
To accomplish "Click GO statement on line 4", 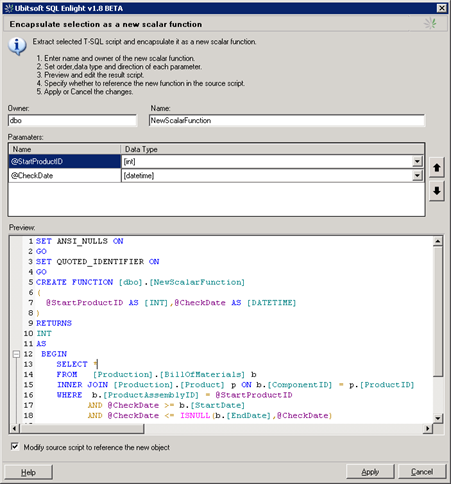I will pos(41,272).
